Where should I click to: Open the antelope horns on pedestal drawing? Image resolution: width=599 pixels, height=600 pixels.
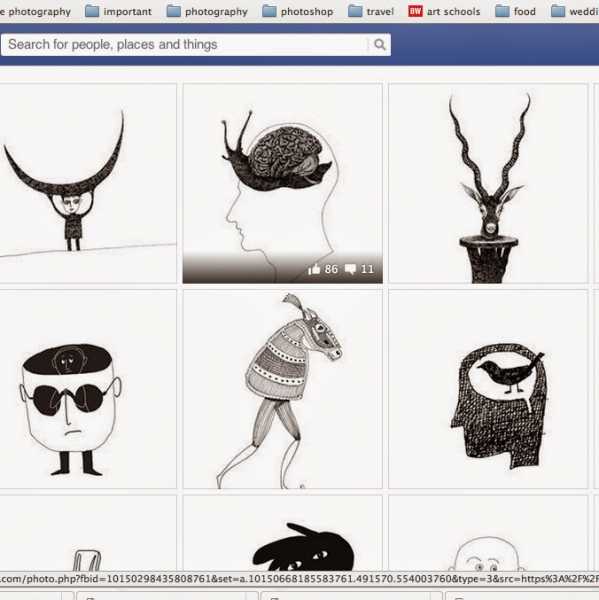point(488,183)
